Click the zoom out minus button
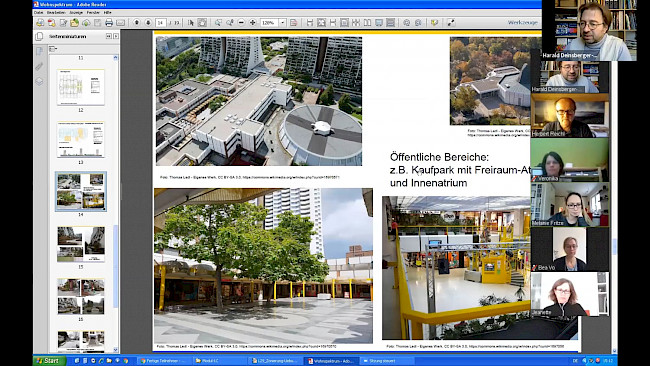The width and height of the screenshot is (650, 366). click(x=241, y=23)
